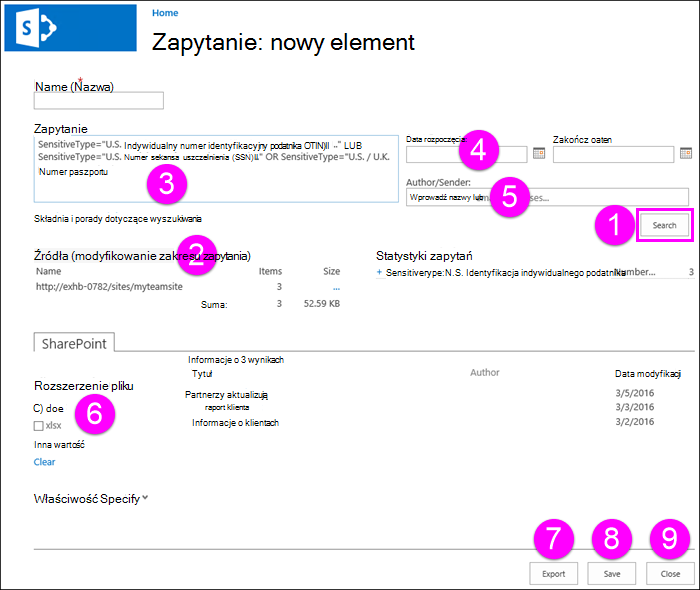Viewport: 700px width, 590px height.
Task: Focus the Name (Nazwa) input field
Action: 99,100
